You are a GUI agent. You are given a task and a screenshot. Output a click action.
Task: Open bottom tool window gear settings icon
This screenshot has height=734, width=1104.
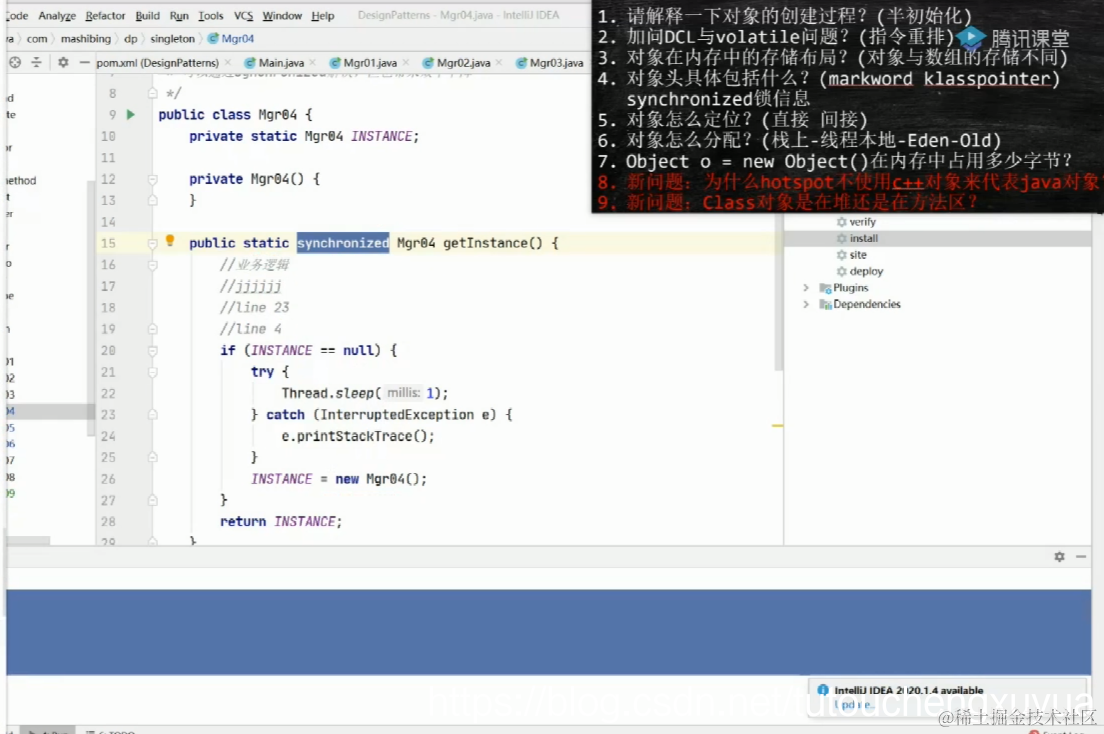pos(1060,556)
